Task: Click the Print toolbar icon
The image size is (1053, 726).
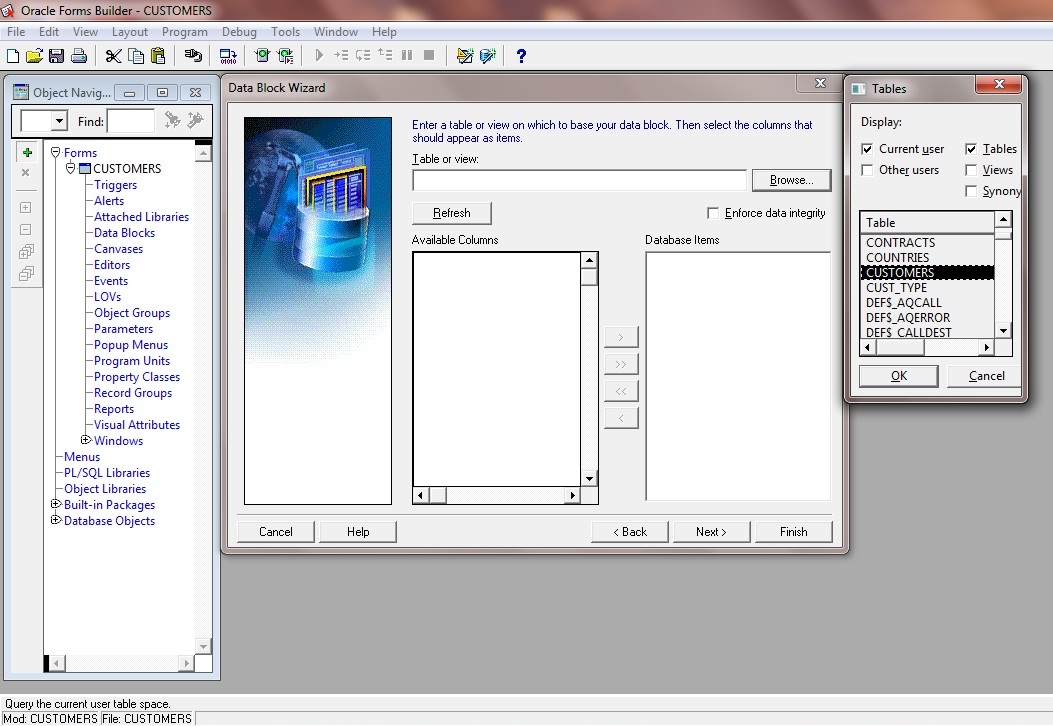Action: (78, 56)
